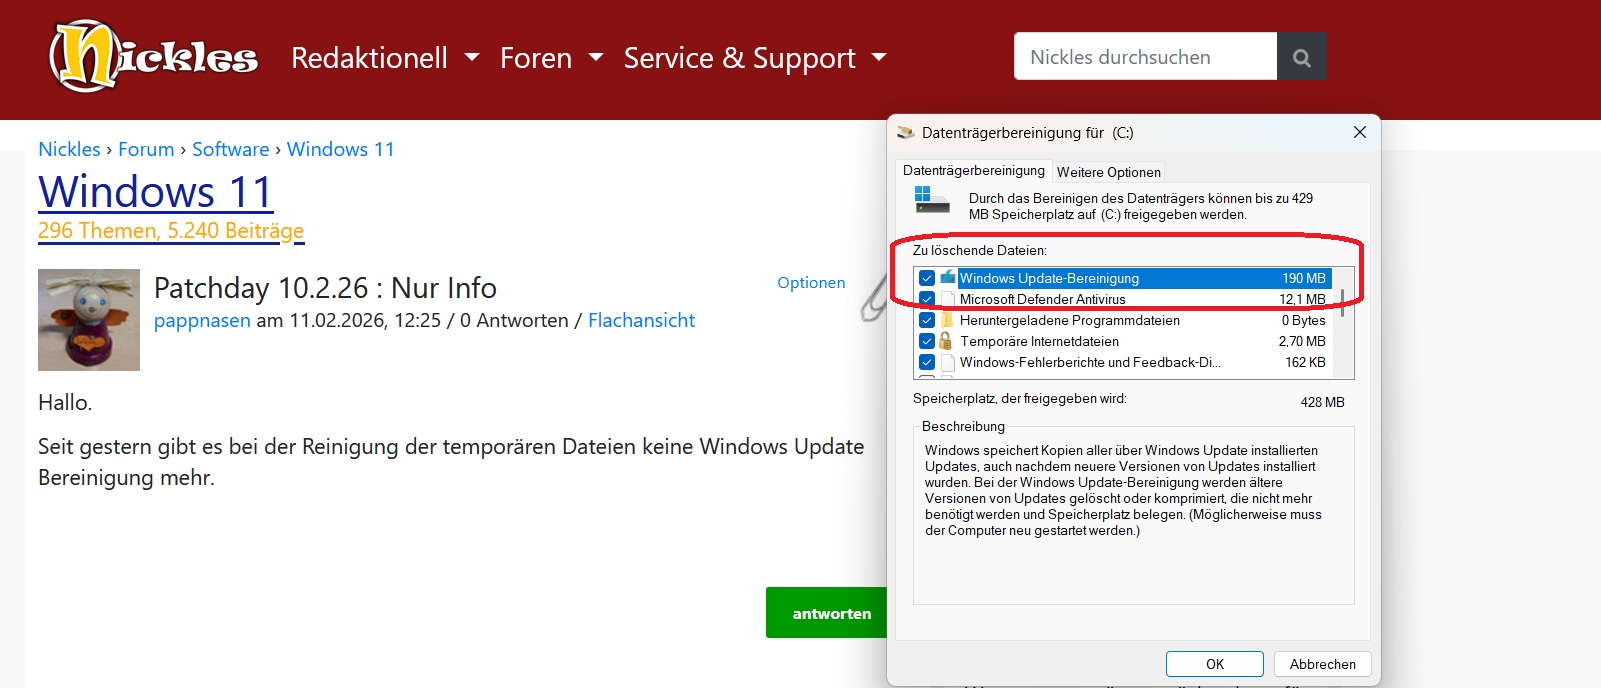Viewport: 1601px width, 688px height.
Task: Click the disk cleanup title bar icon
Action: click(x=906, y=132)
